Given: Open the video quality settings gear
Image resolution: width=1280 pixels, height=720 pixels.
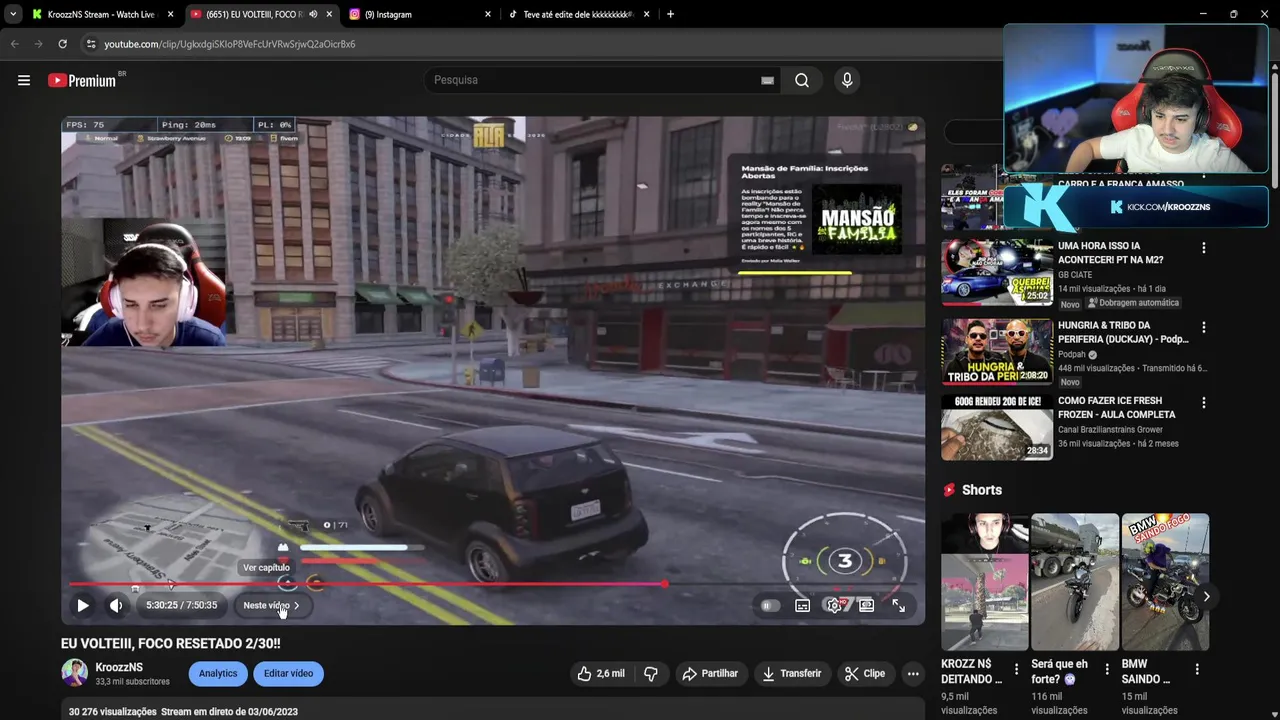Looking at the screenshot, I should (x=834, y=605).
